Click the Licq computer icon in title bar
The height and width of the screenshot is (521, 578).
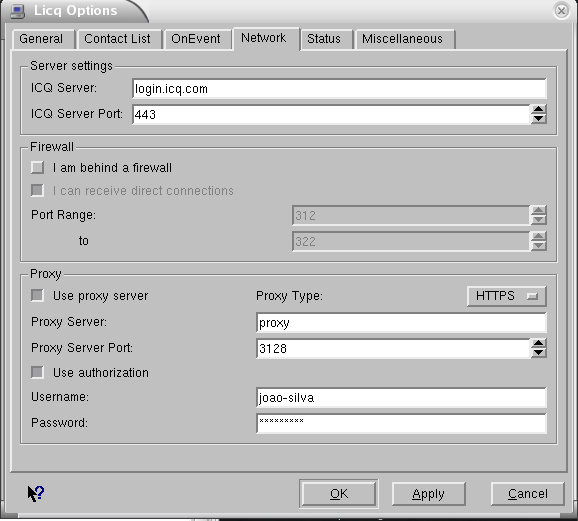pos(17,11)
